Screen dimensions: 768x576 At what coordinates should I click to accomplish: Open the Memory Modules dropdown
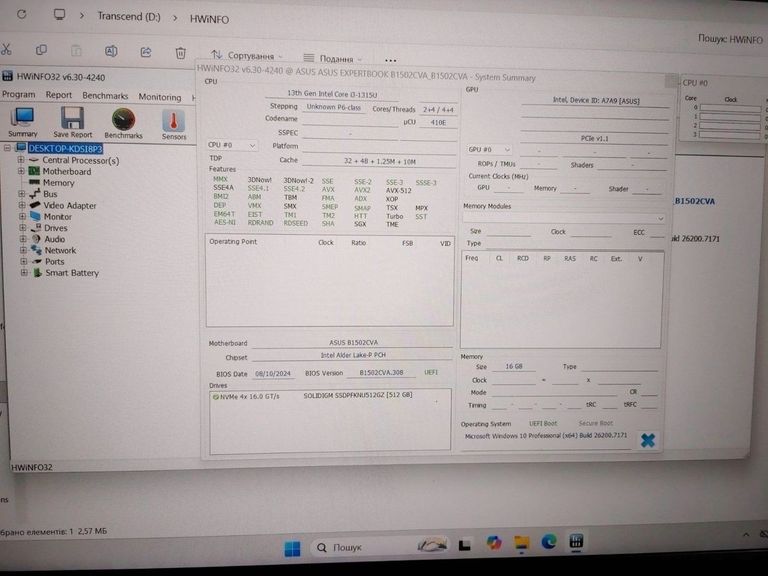click(x=563, y=217)
